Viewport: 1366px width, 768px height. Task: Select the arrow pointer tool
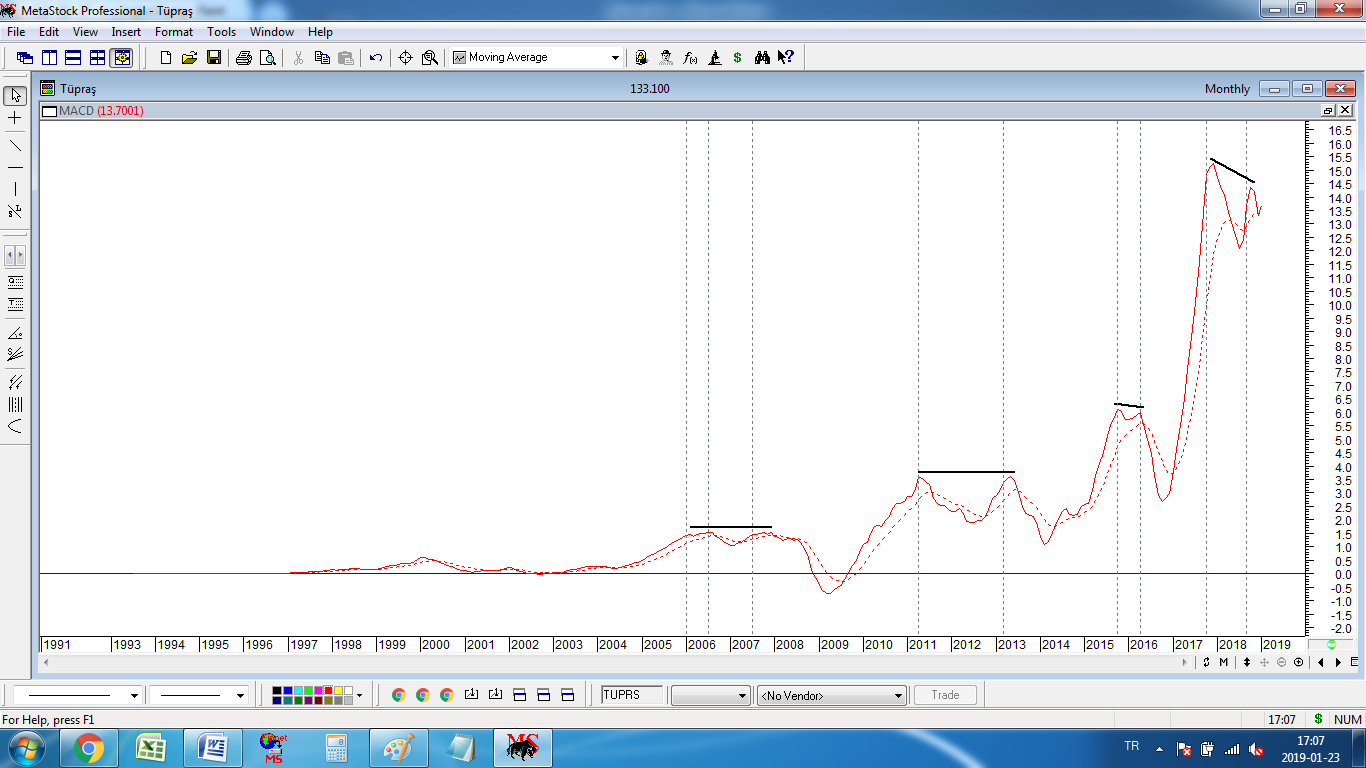coord(15,96)
